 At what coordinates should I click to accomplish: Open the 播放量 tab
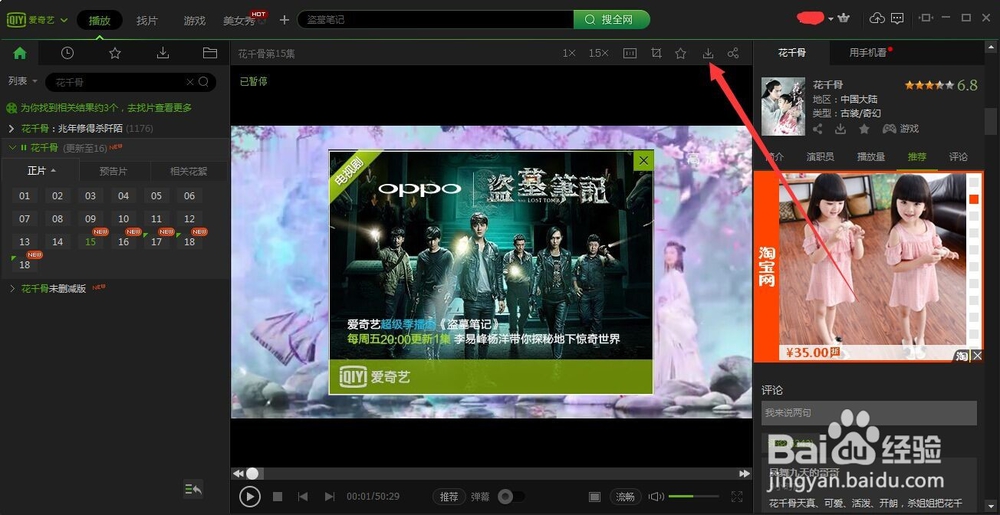click(871, 156)
